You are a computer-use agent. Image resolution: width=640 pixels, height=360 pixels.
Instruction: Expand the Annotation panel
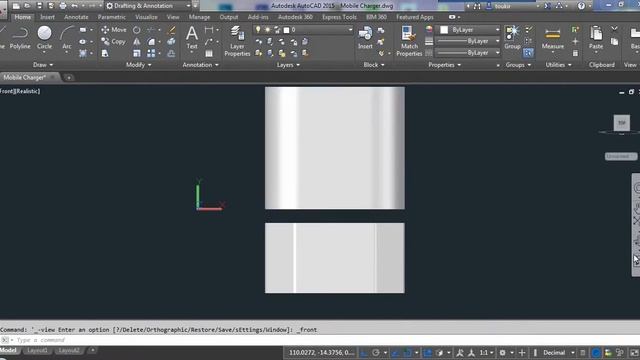(200, 65)
